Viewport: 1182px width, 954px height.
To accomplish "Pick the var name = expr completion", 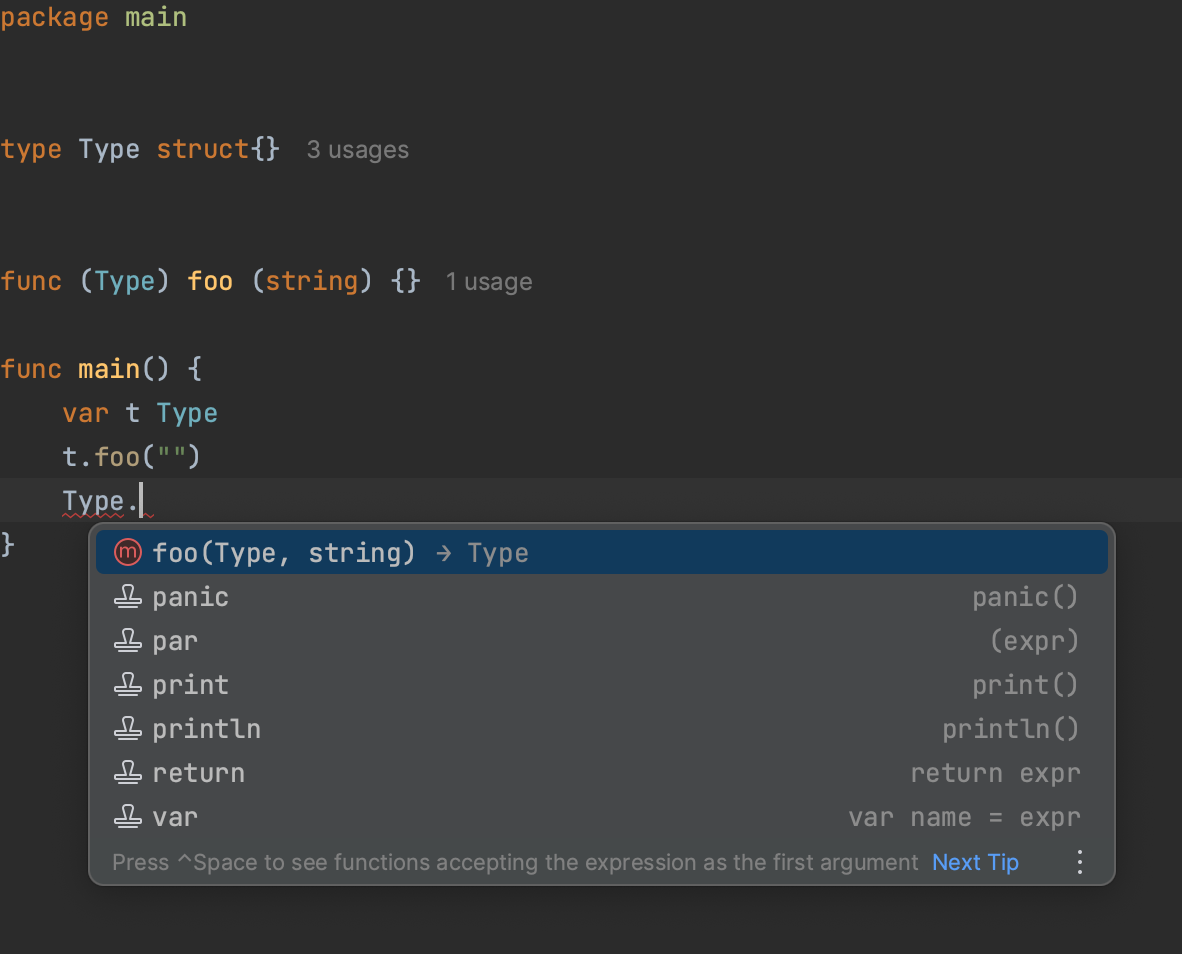I will click(176, 817).
